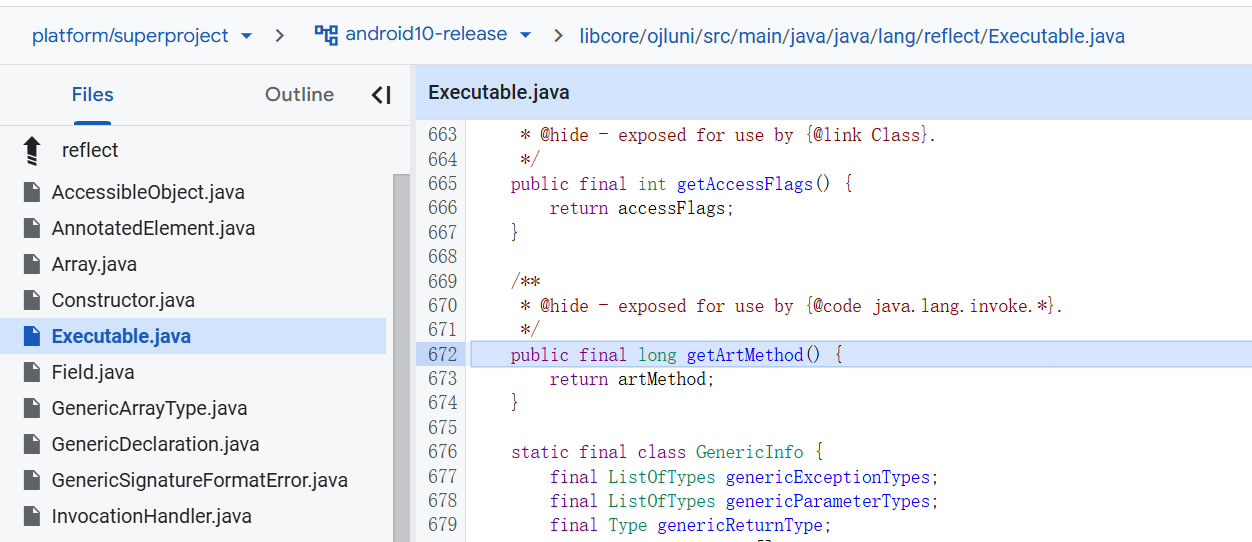This screenshot has height=542, width=1252.
Task: Click the file list vertical scrollbar
Action: pyautogui.click(x=402, y=358)
